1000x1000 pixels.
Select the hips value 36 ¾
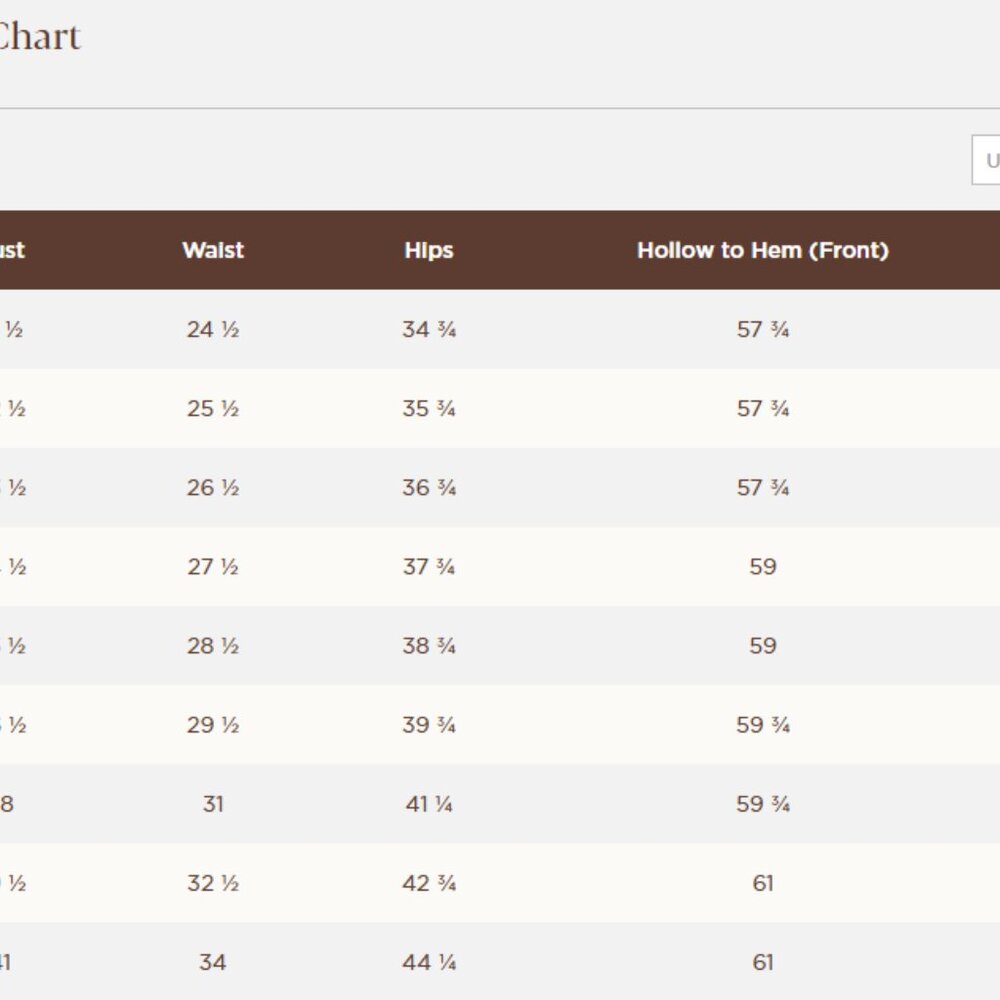tap(429, 487)
